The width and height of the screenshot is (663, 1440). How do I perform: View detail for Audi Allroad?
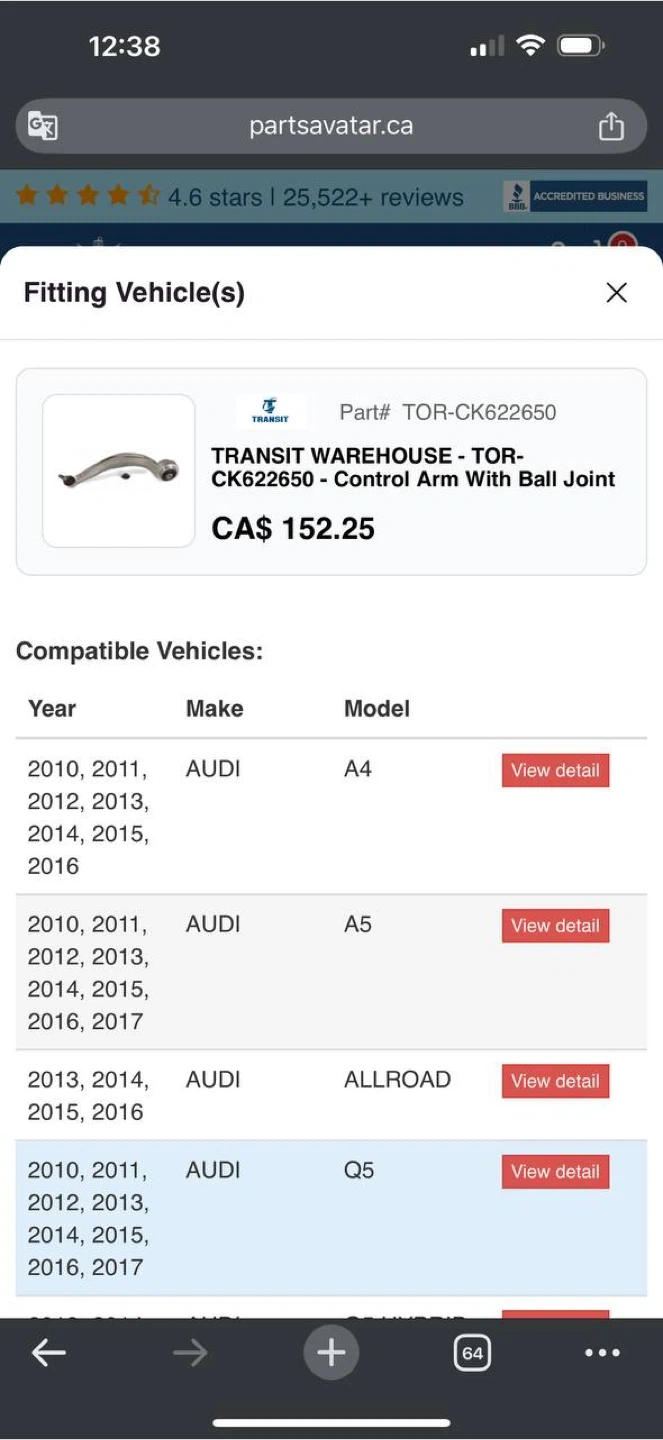coord(555,1081)
